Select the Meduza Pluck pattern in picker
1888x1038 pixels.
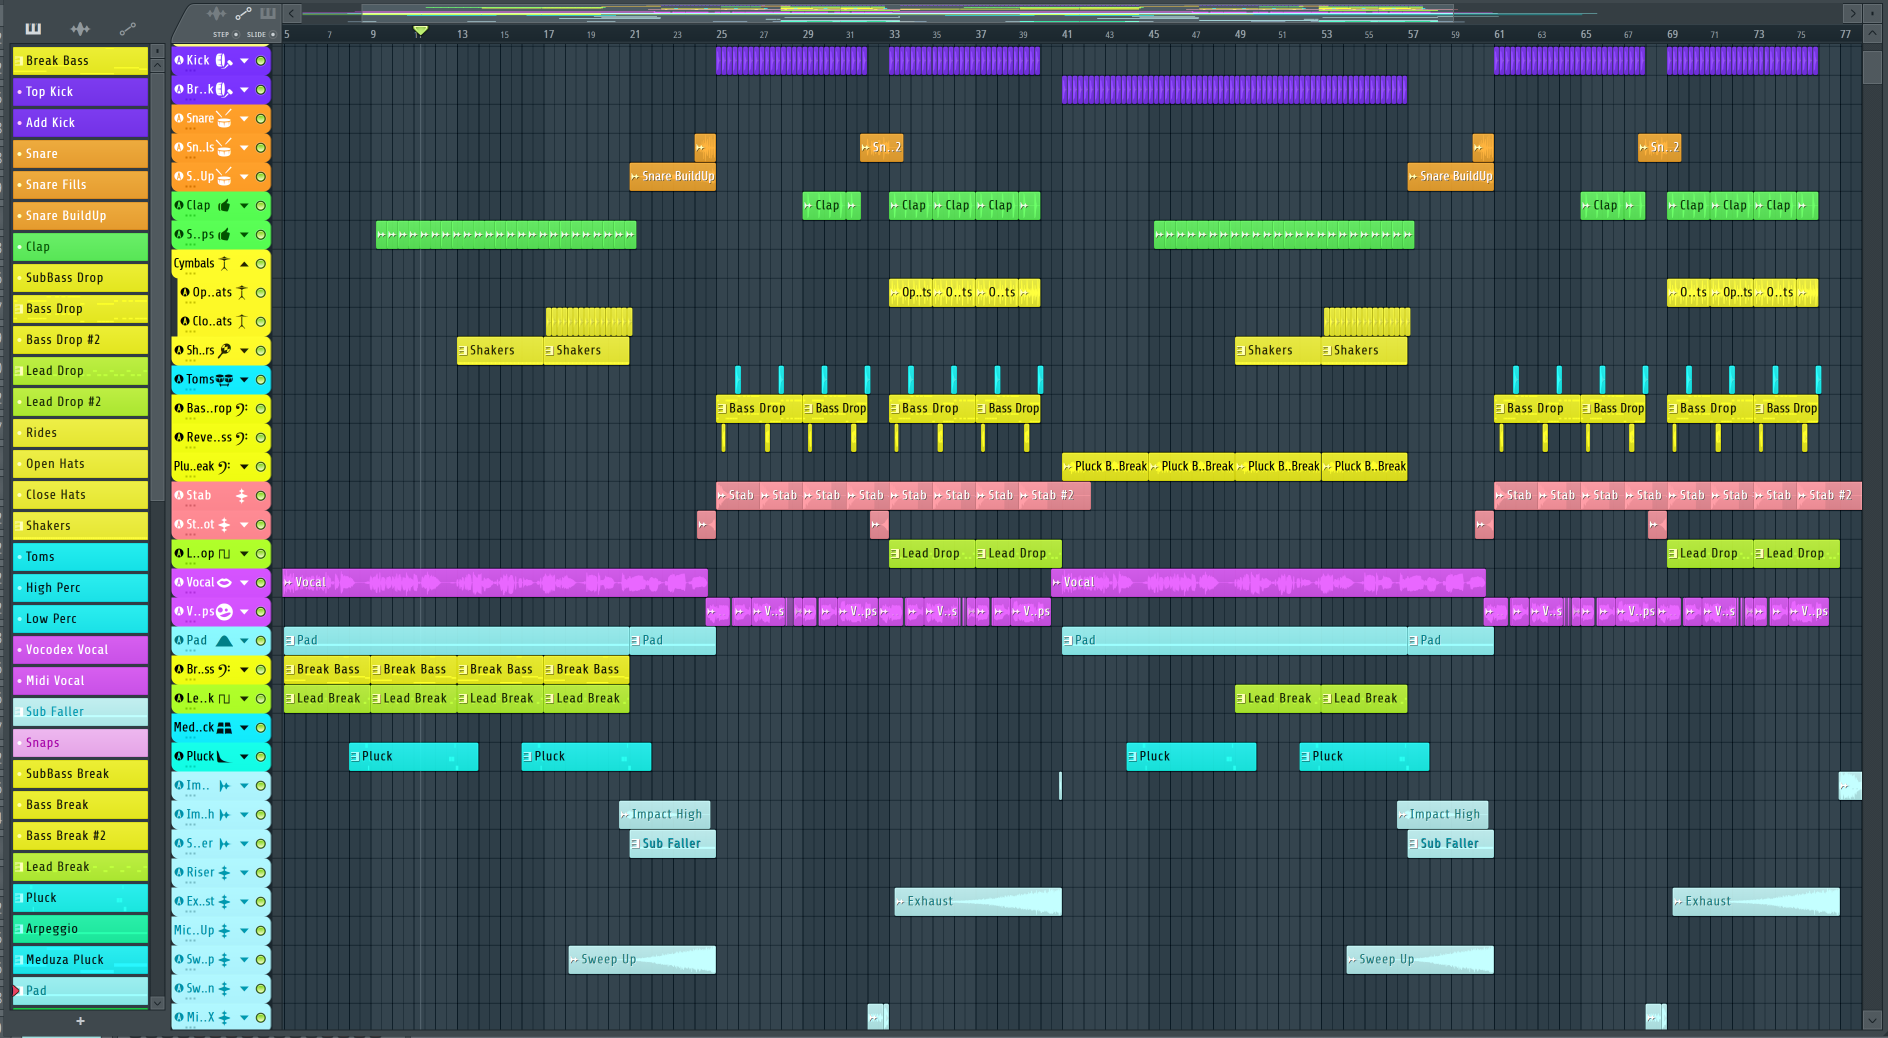pyautogui.click(x=80, y=959)
